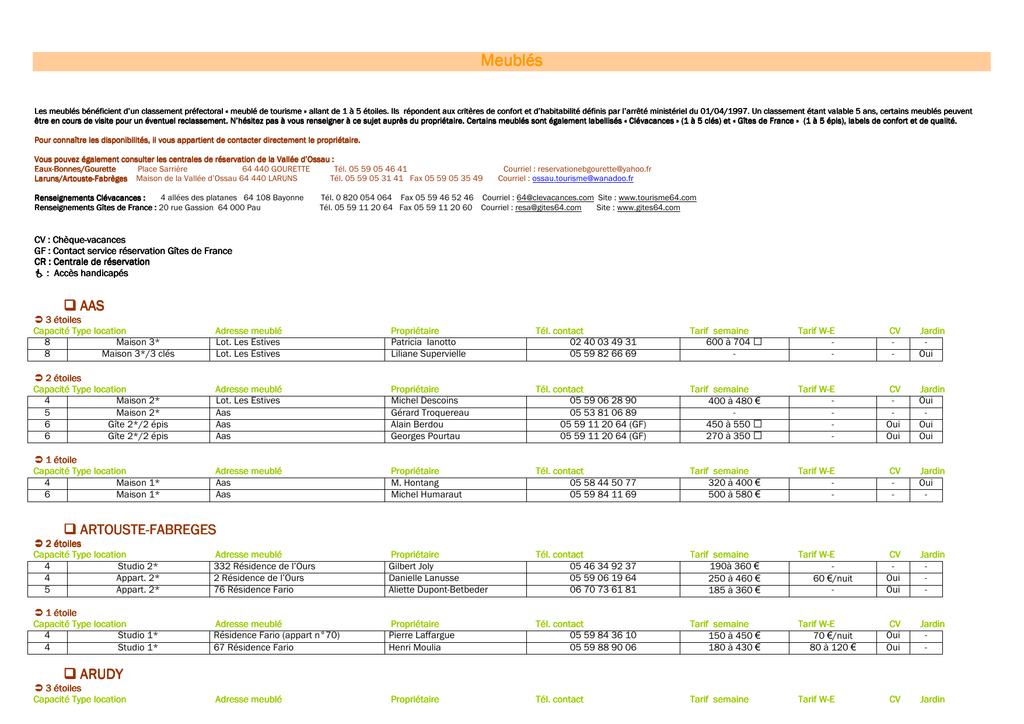This screenshot has height=724, width=1024.
Task: Visit the www.tourisme64.com website link
Action: (657, 198)
